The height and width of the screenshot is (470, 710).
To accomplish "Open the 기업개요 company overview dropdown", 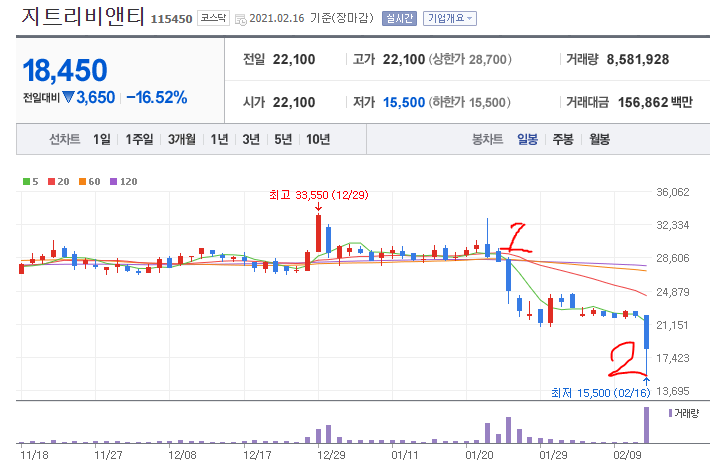I will [450, 18].
